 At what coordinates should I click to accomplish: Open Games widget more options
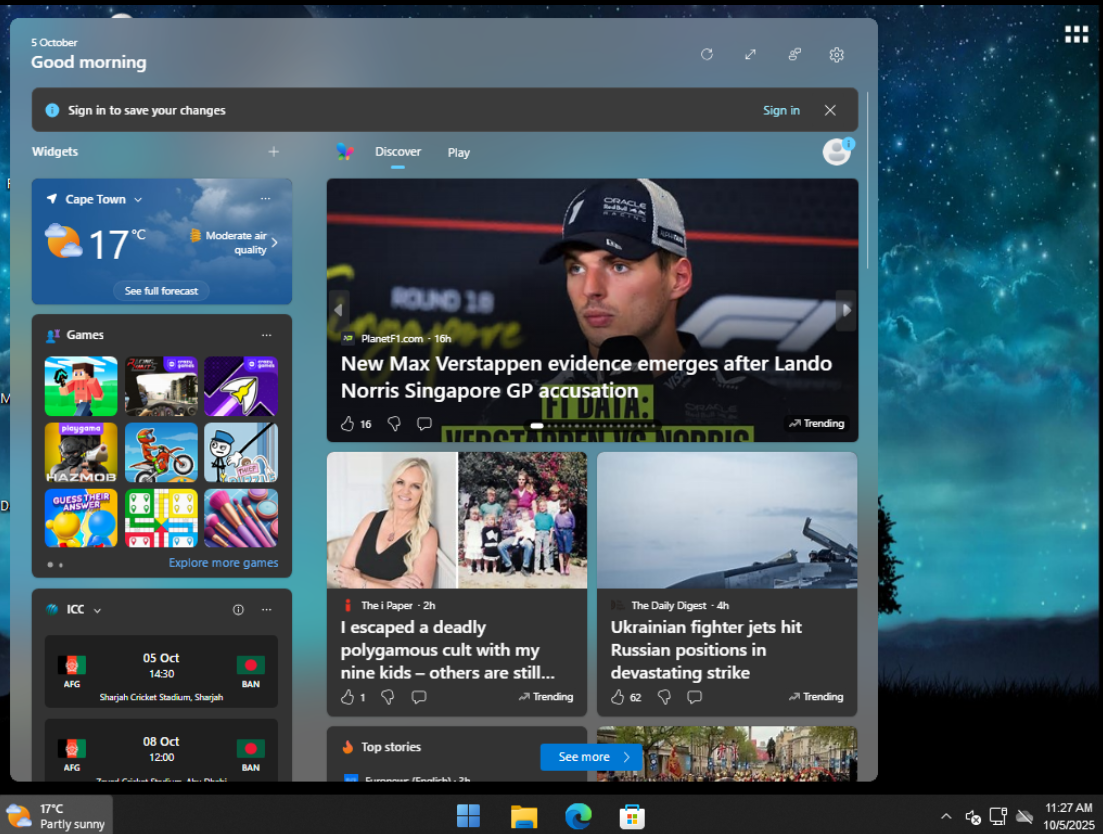[x=267, y=335]
